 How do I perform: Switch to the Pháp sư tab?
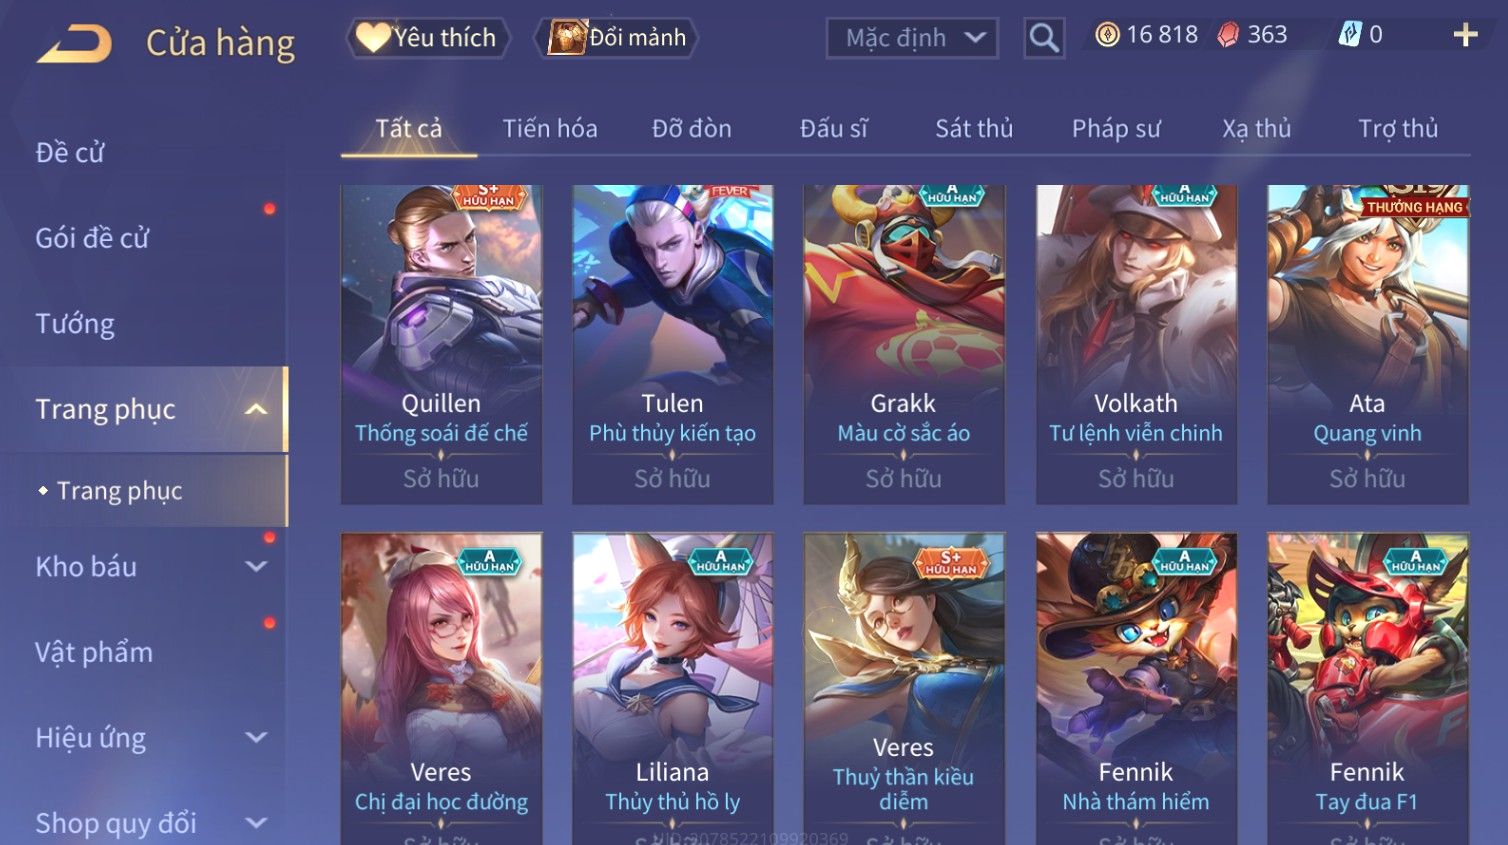pos(1116,129)
